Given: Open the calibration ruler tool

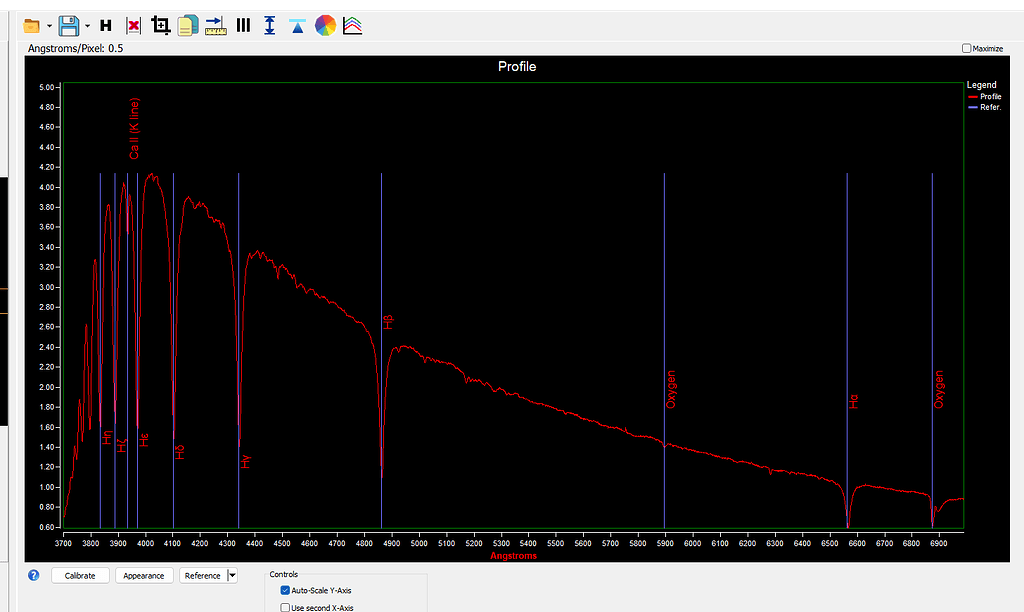Looking at the screenshot, I should coord(215,26).
